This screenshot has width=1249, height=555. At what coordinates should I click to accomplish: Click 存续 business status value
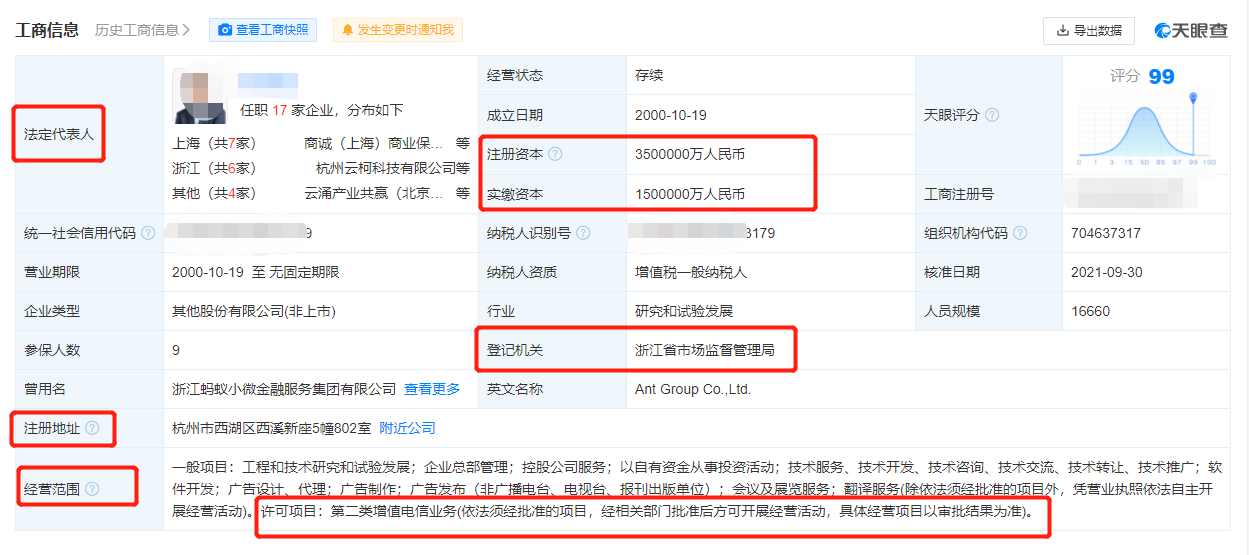click(x=649, y=76)
